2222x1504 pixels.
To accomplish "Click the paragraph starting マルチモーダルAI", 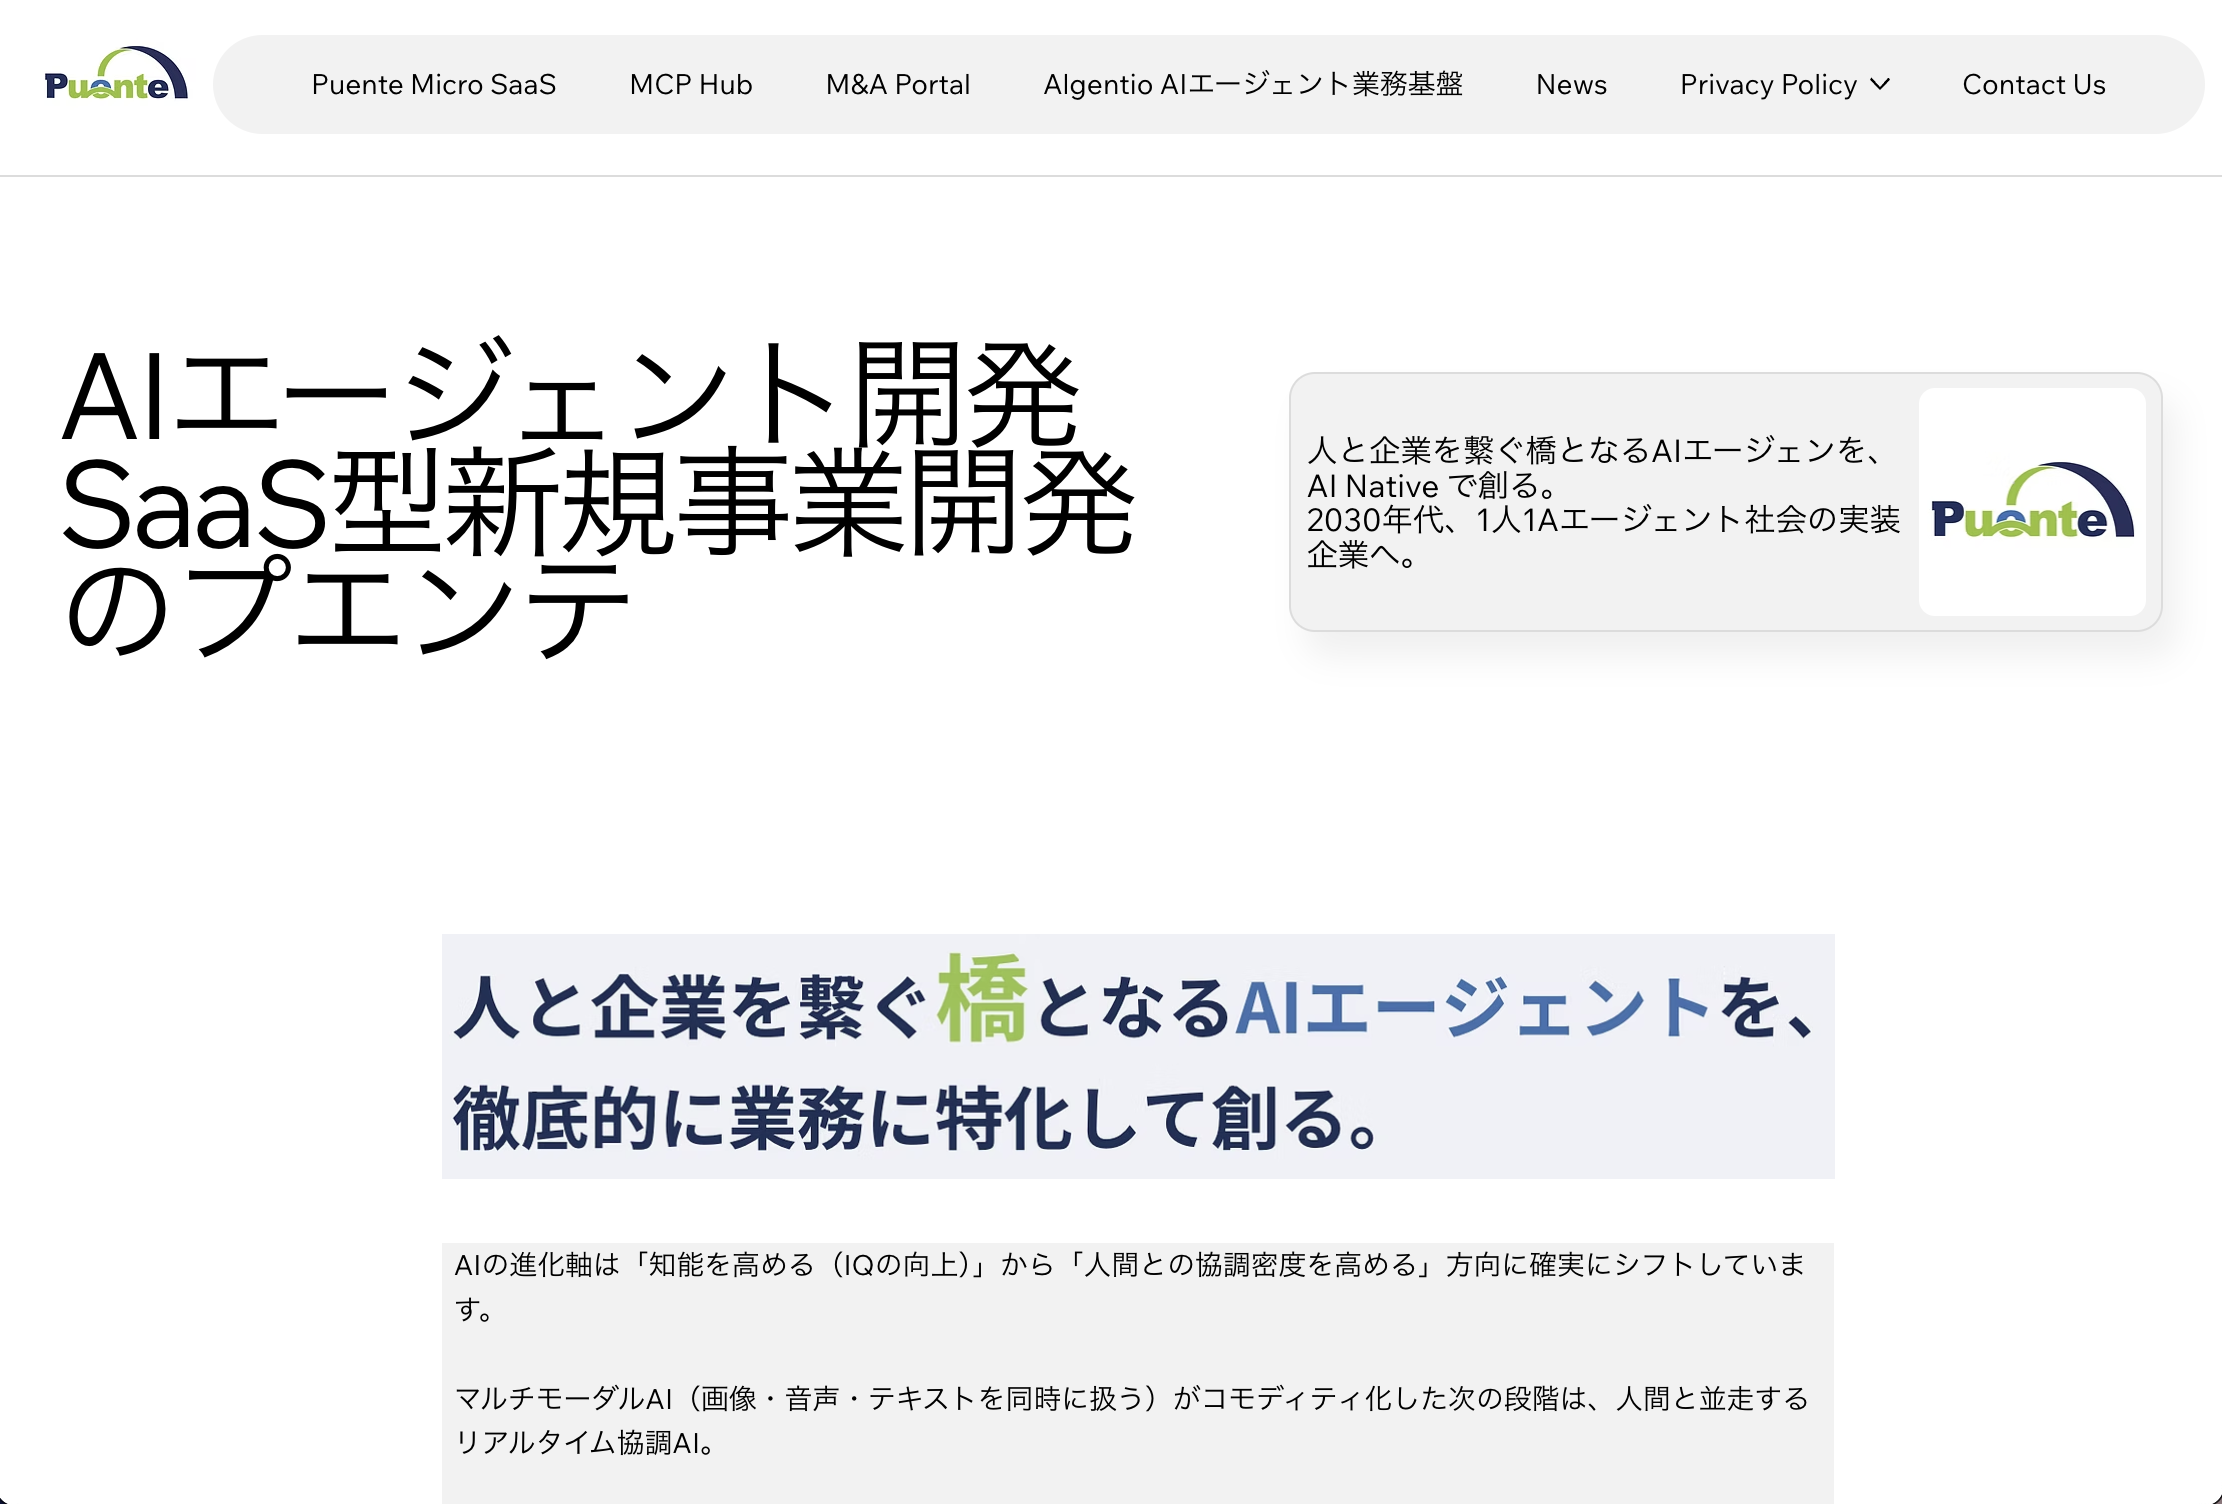I will 1131,1419.
